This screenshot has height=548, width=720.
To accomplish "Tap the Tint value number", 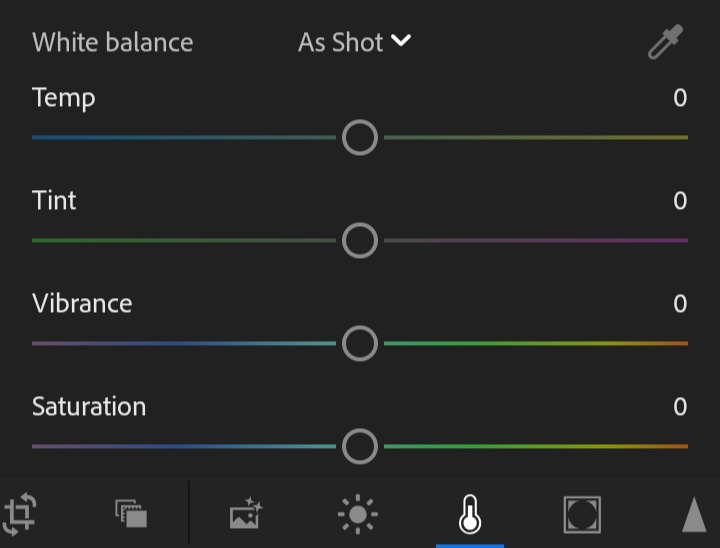I will [680, 201].
